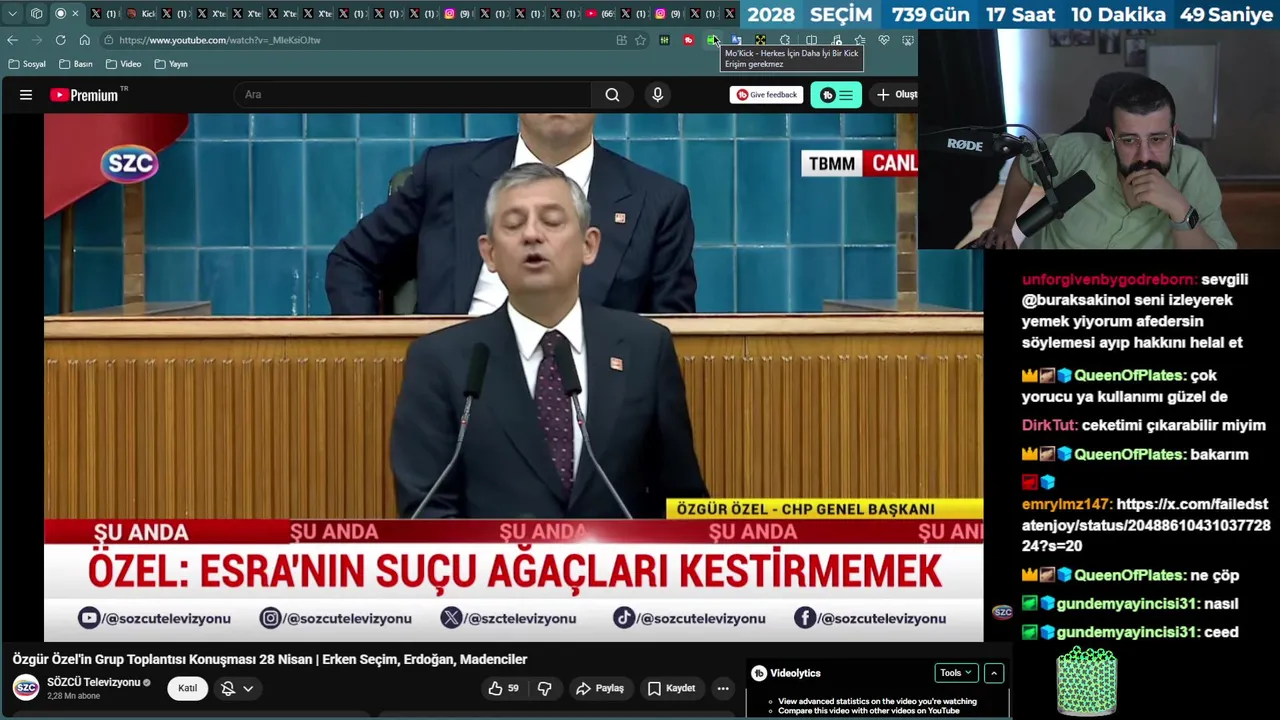Open workspaces icon in tab bar
Viewport: 1280px width, 720px height.
(x=36, y=14)
